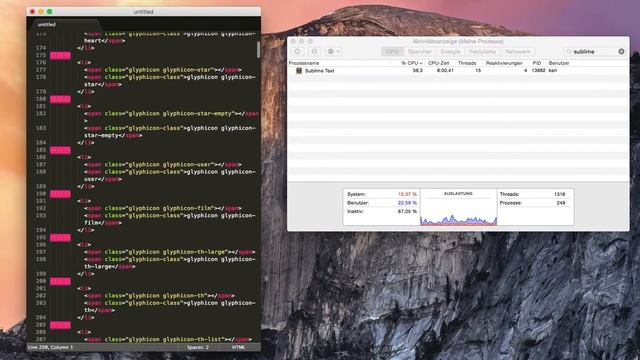Click 'Line 208, Column 1' in the status bar
This screenshot has height=360, width=640.
tap(50, 347)
